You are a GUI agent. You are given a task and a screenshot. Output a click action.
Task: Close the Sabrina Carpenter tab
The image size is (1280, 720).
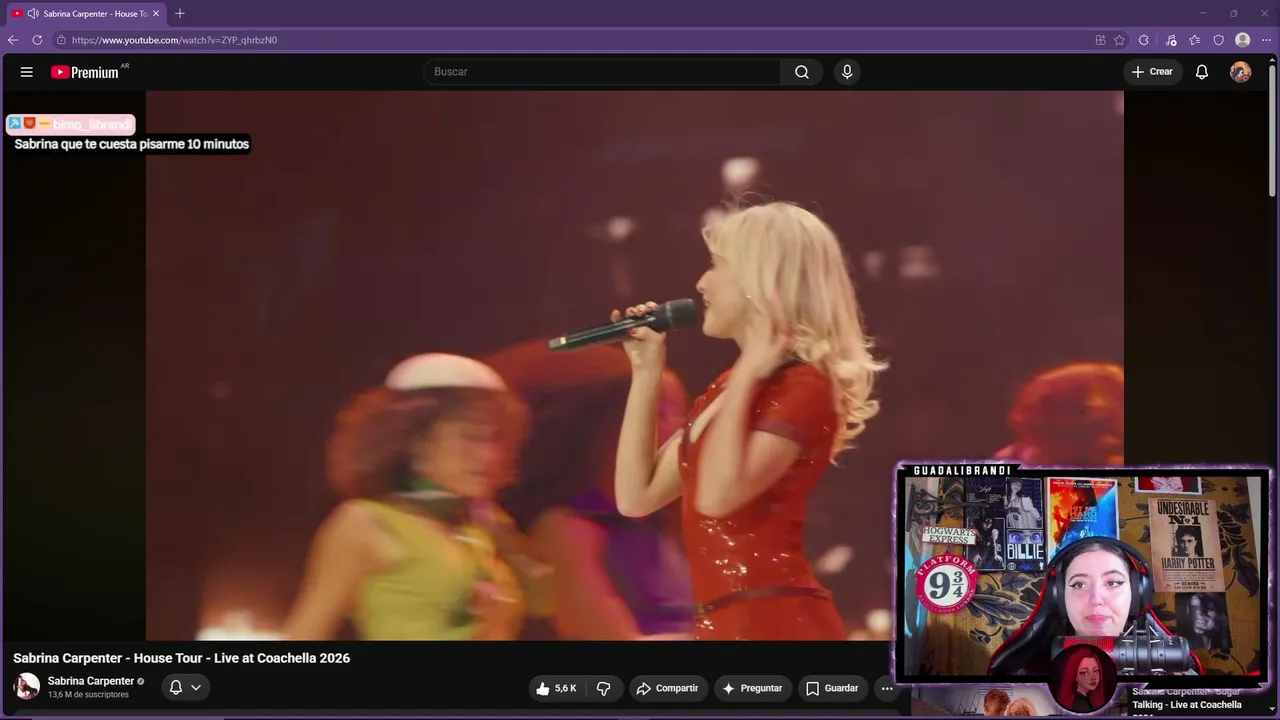tap(156, 14)
